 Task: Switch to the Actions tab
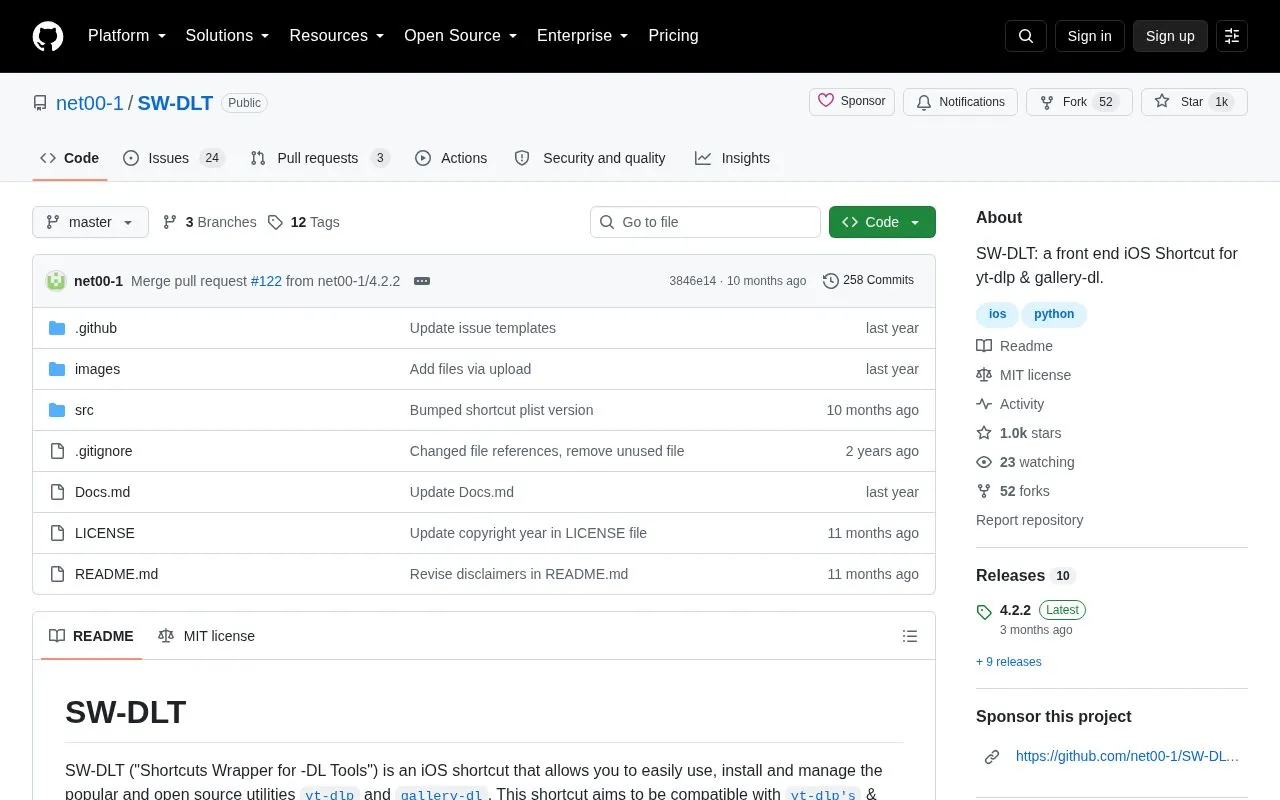coord(451,158)
